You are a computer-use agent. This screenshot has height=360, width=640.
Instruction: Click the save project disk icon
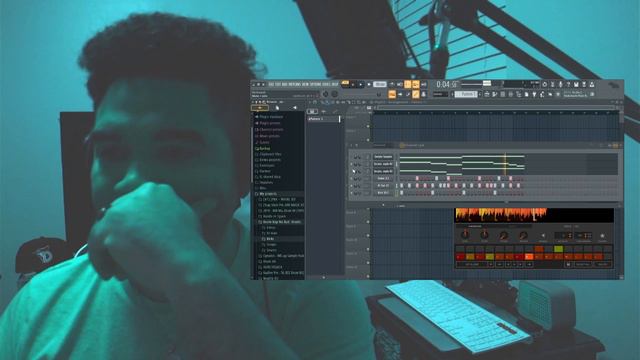coord(576,84)
